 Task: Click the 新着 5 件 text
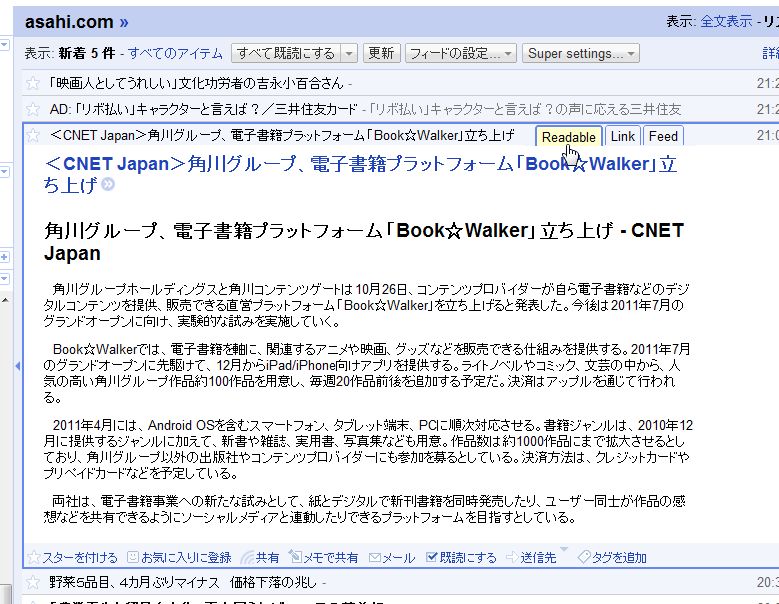point(86,53)
